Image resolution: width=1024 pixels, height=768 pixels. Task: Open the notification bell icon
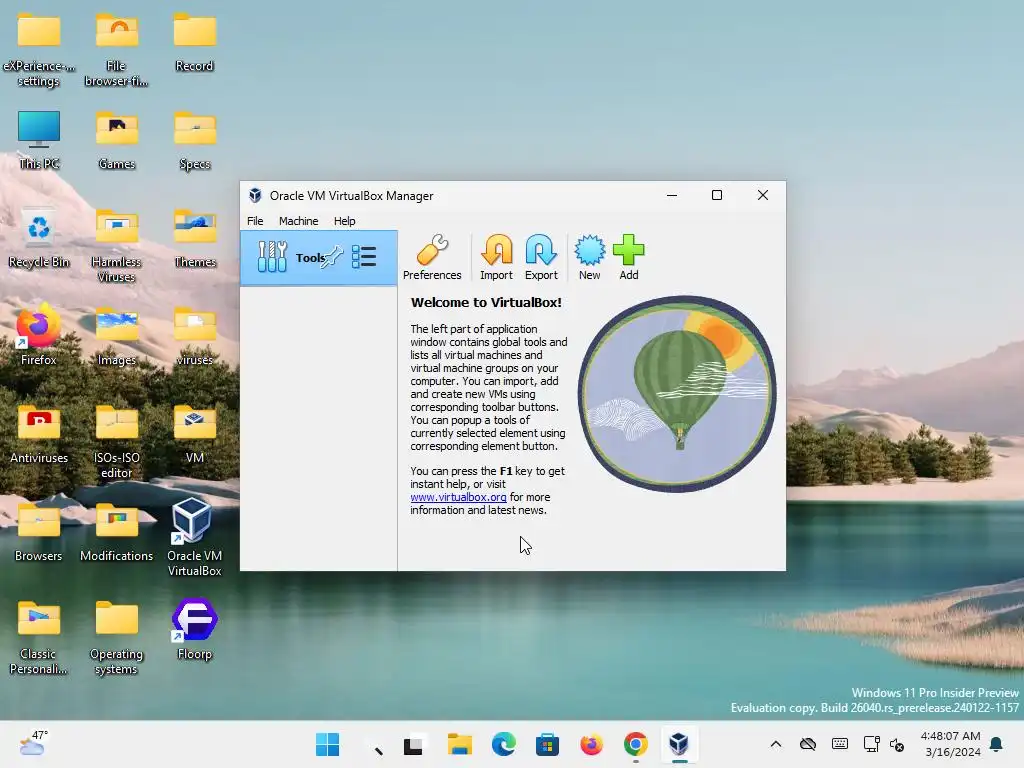(997, 744)
